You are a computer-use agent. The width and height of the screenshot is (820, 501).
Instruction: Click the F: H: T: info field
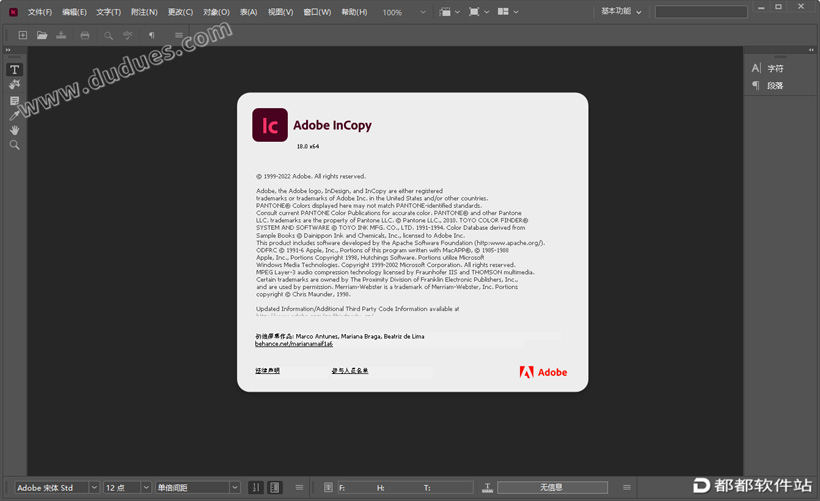[x=405, y=487]
